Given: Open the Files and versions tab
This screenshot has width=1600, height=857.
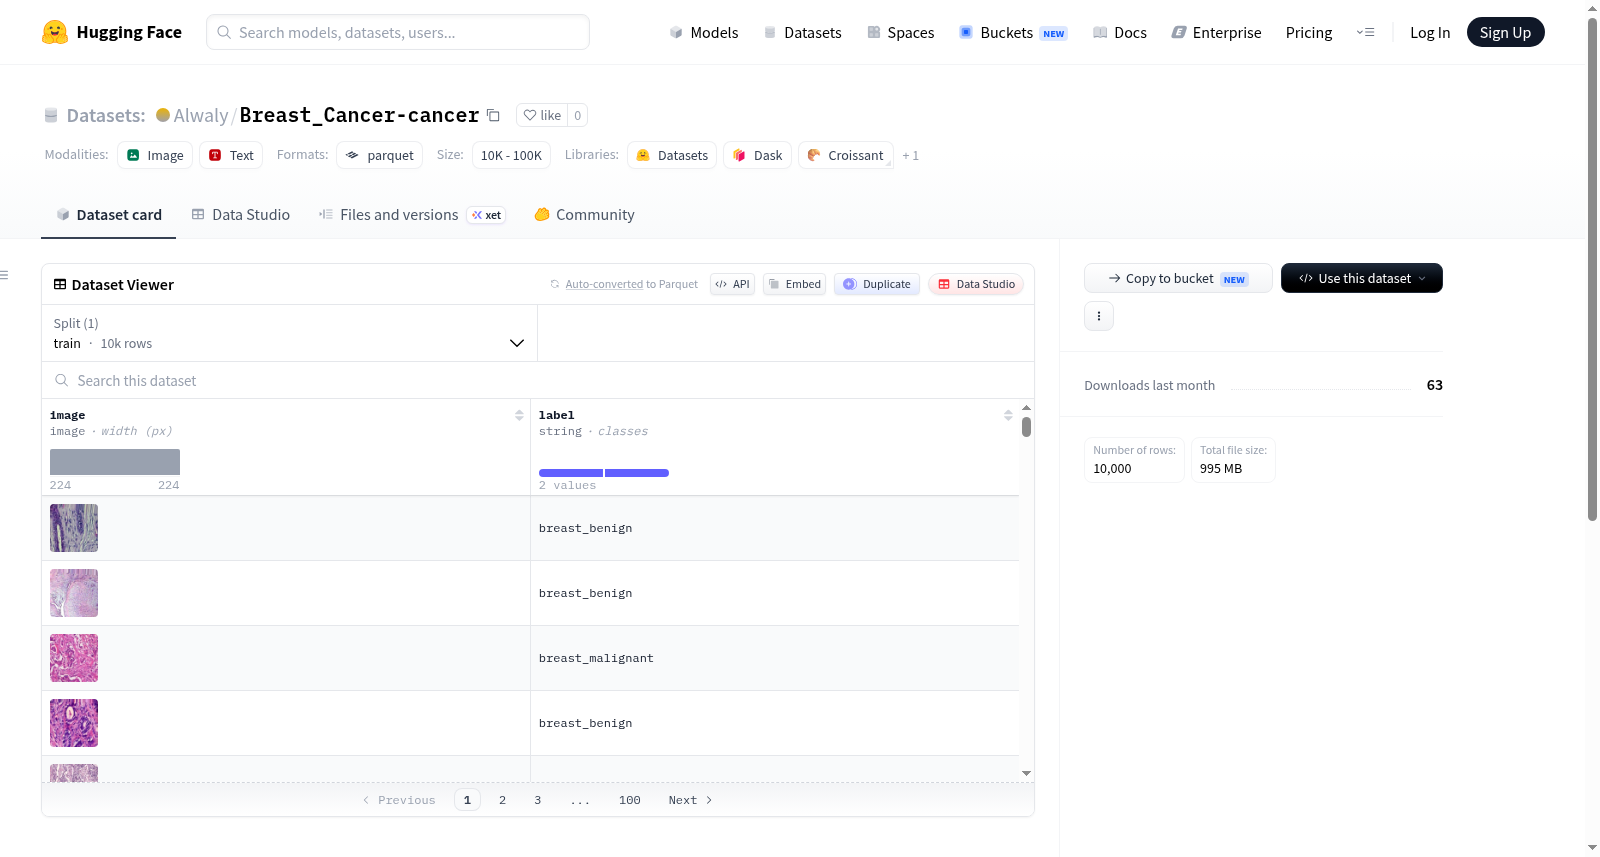Looking at the screenshot, I should (x=412, y=214).
